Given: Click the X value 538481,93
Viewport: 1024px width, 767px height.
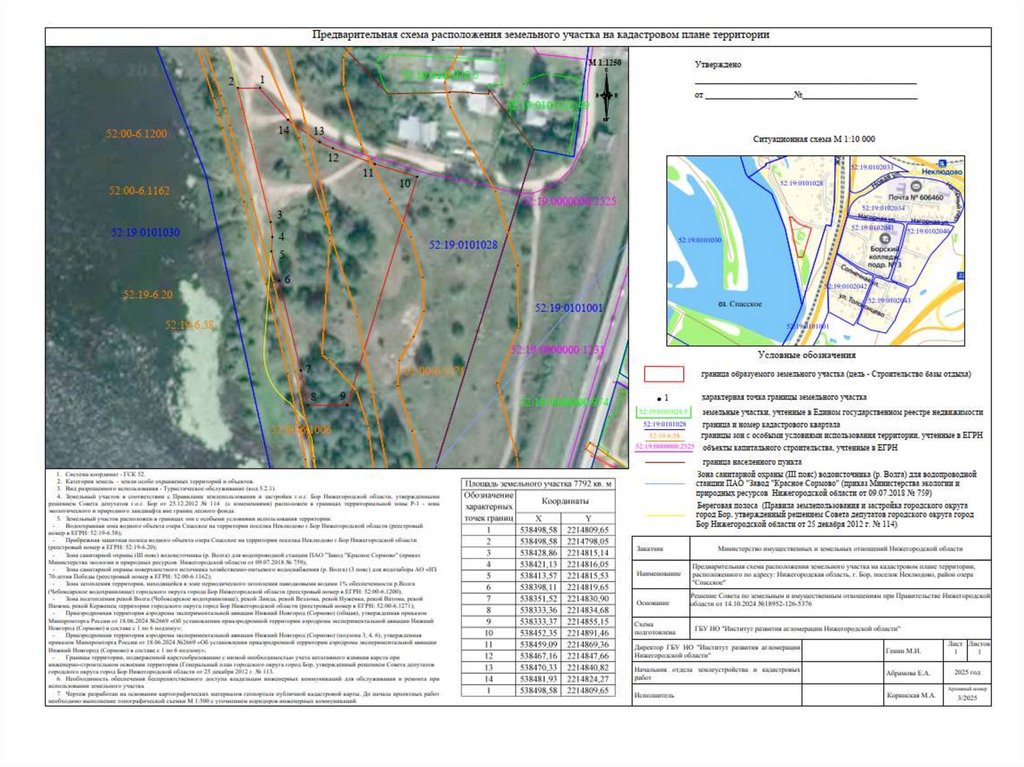Looking at the screenshot, I should click(539, 679).
